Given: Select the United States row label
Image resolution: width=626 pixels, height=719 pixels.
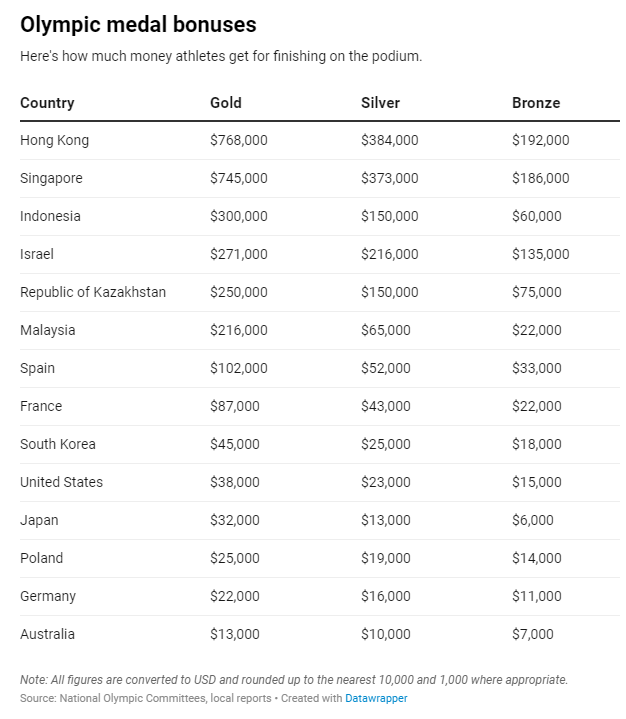Looking at the screenshot, I should [x=61, y=483].
